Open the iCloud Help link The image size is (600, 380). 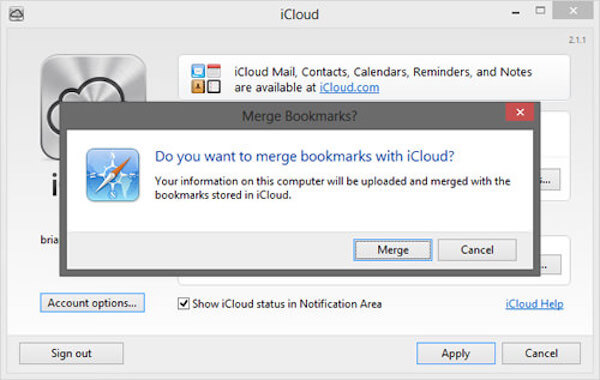[534, 304]
